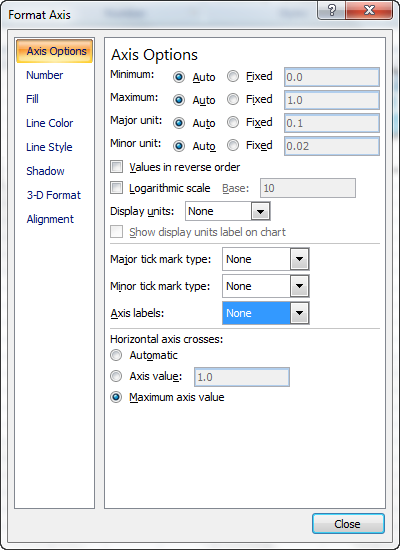The image size is (400, 550).
Task: Choose the Axis value radio option
Action: click(116, 376)
